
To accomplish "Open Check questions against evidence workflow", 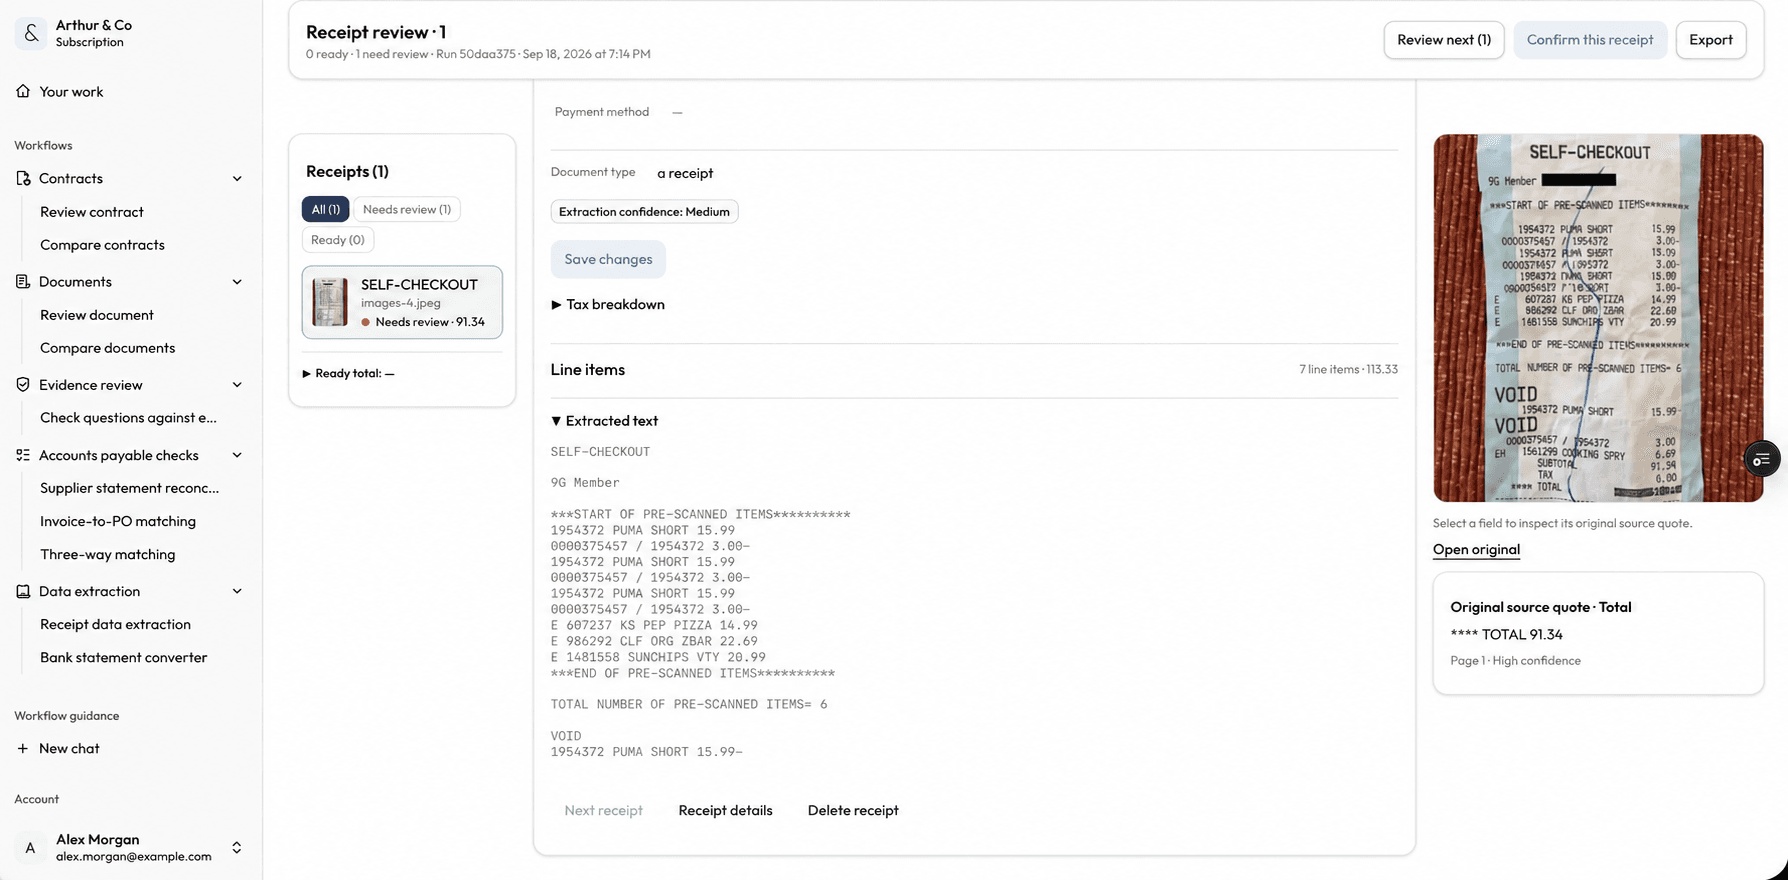I will pyautogui.click(x=128, y=418).
